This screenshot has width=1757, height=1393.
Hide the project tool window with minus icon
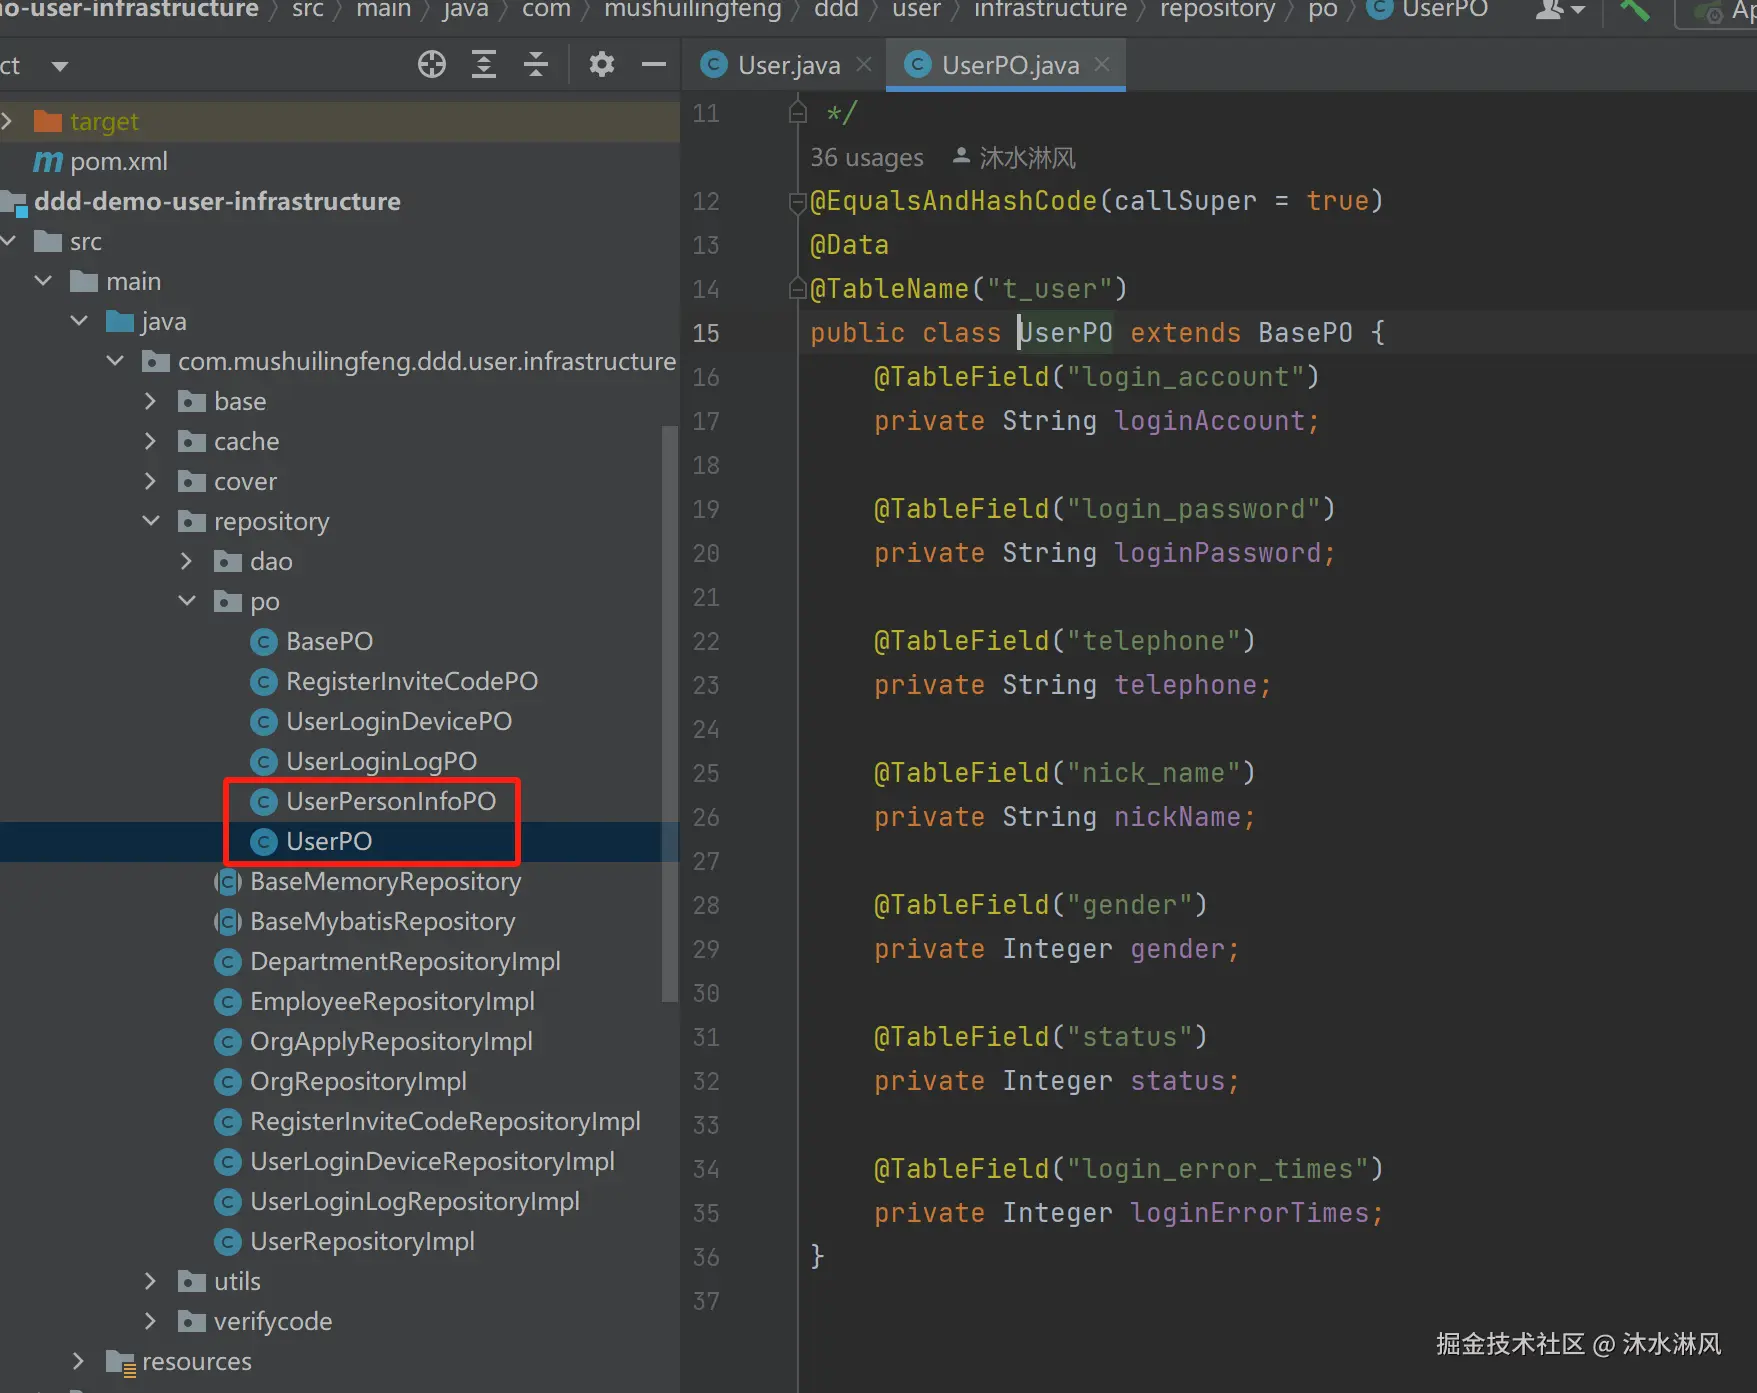[654, 65]
